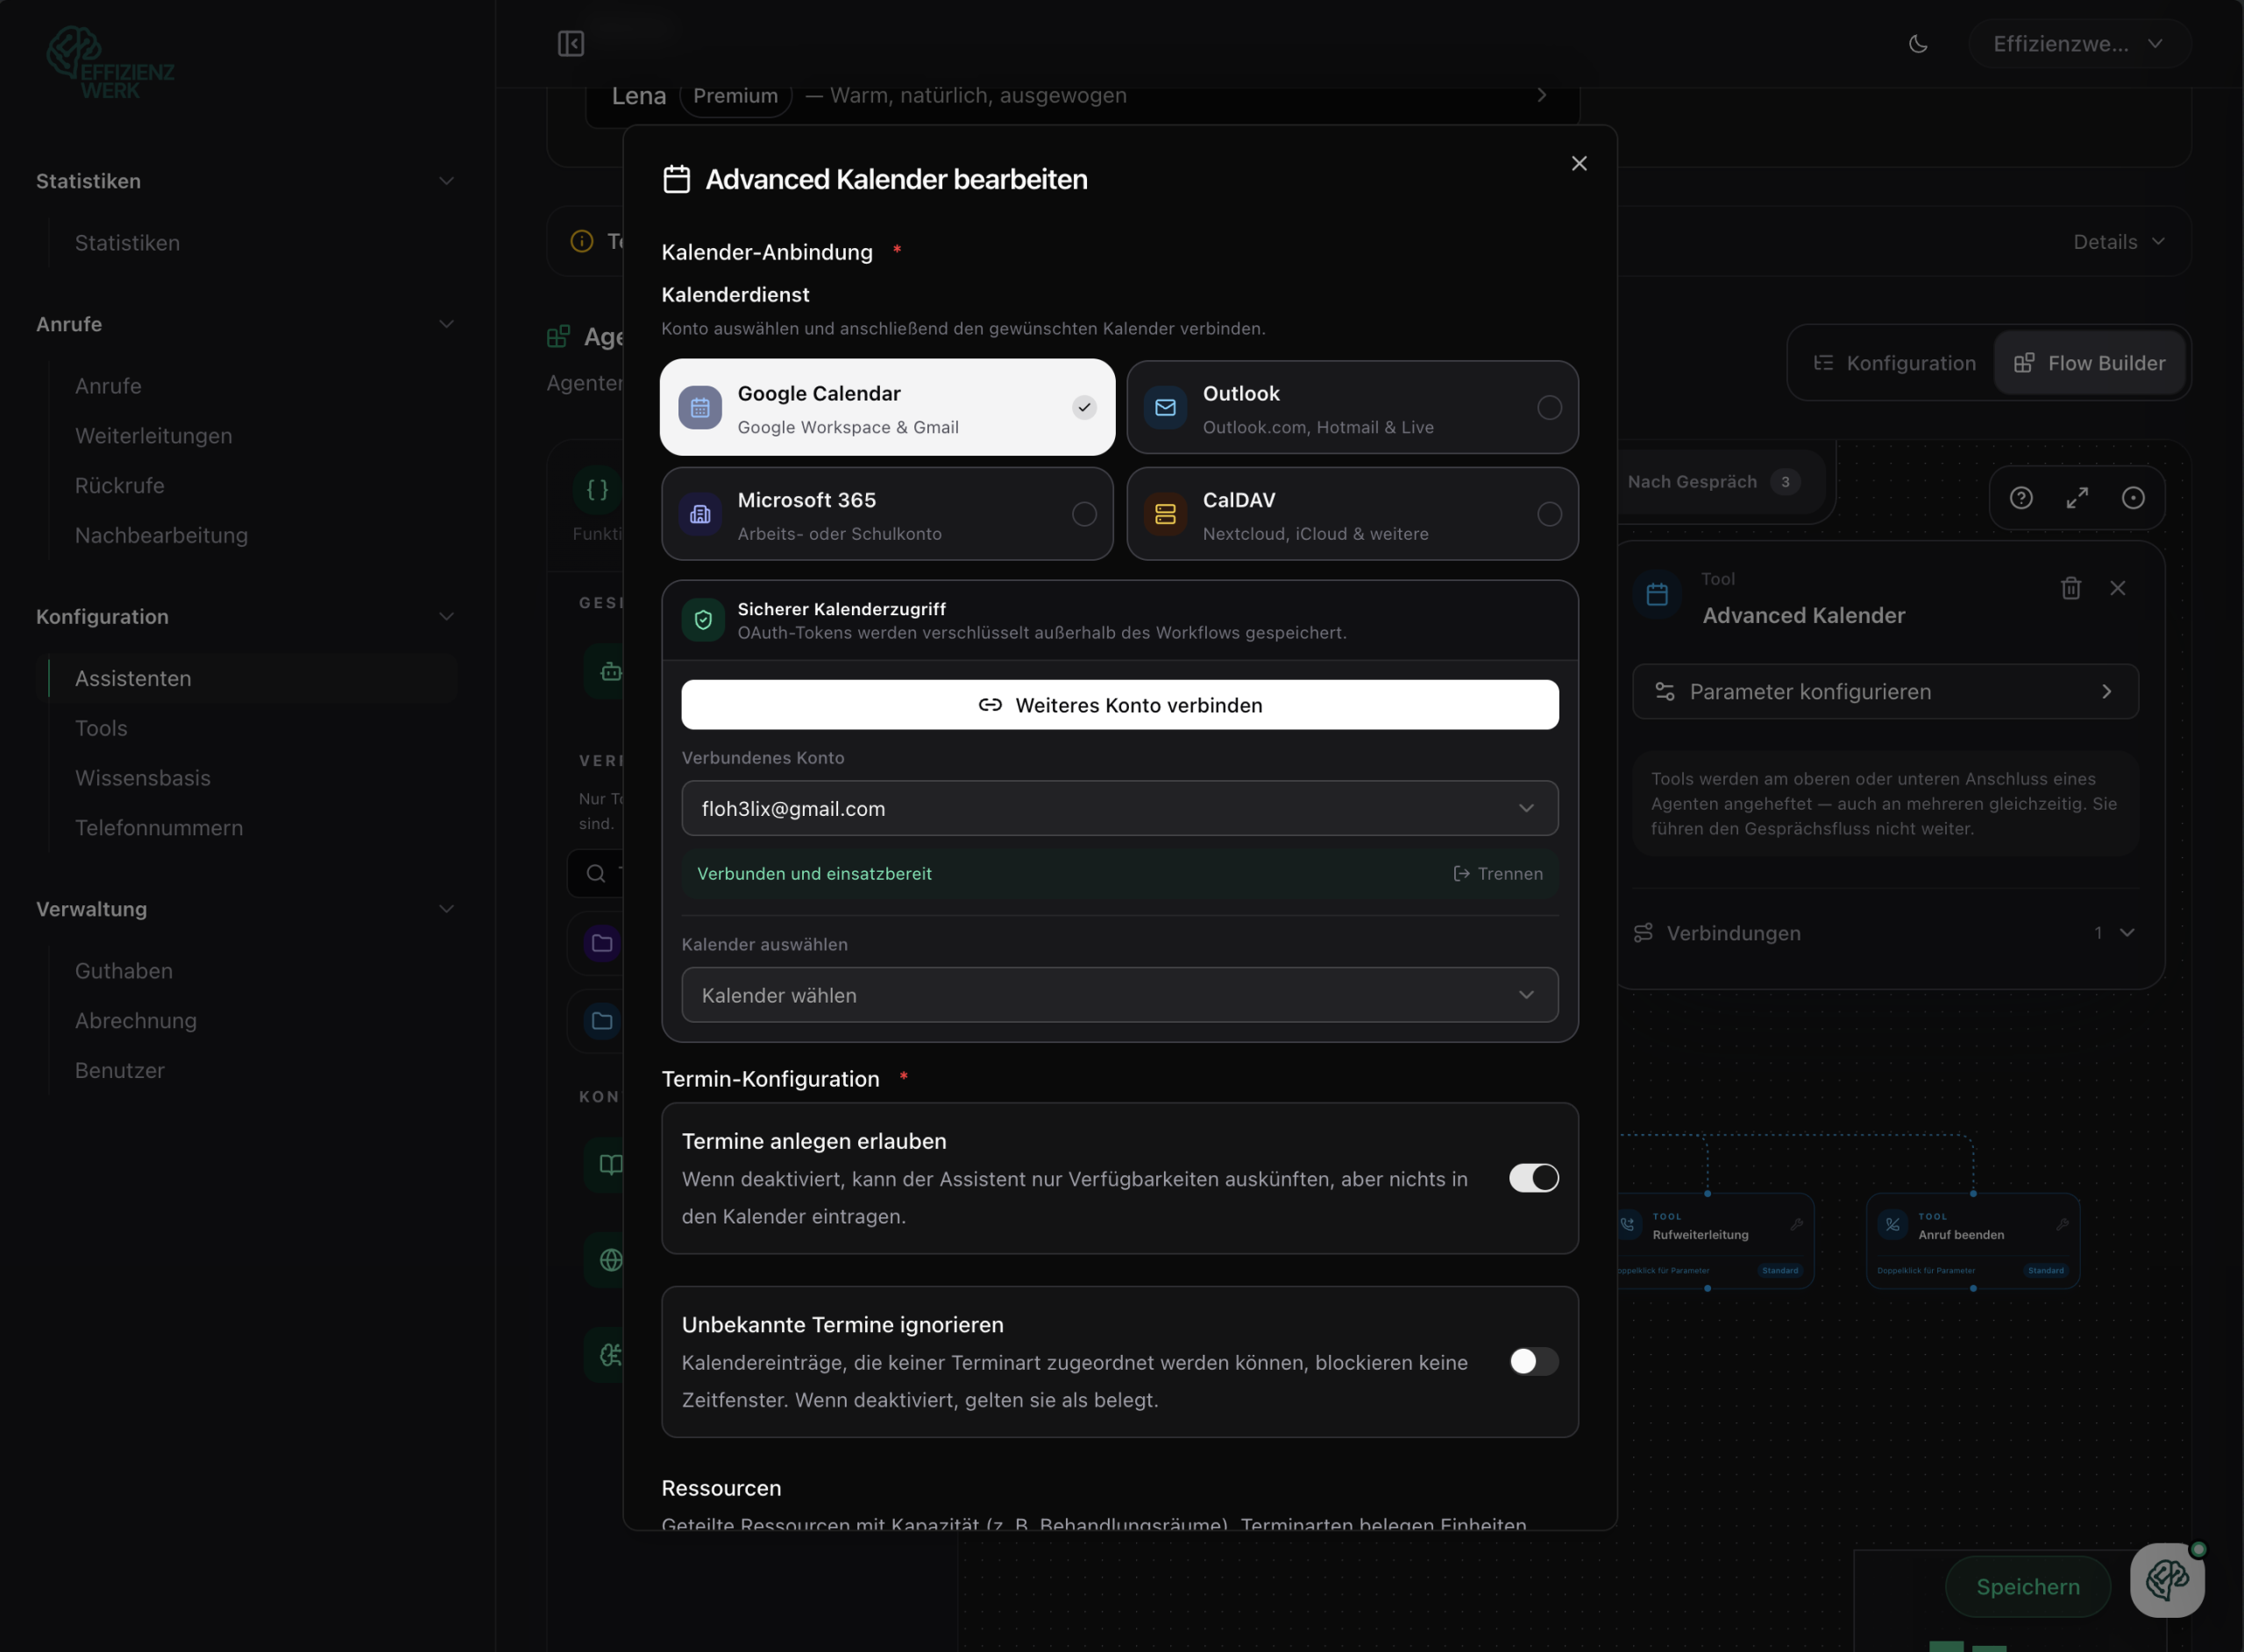Enable Unbekannte Termine ignorieren switch
The image size is (2244, 1652).
click(x=1533, y=1361)
